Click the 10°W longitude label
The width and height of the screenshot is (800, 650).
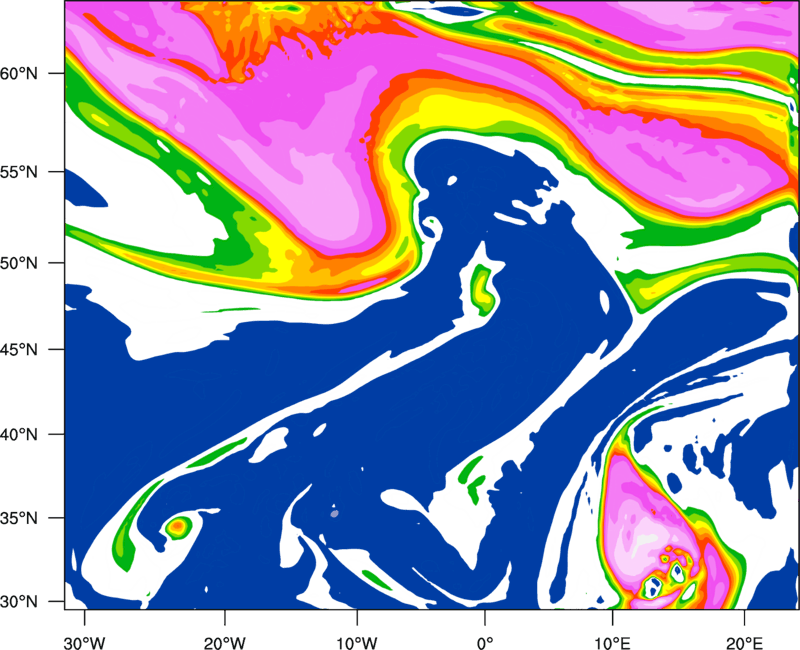(357, 643)
